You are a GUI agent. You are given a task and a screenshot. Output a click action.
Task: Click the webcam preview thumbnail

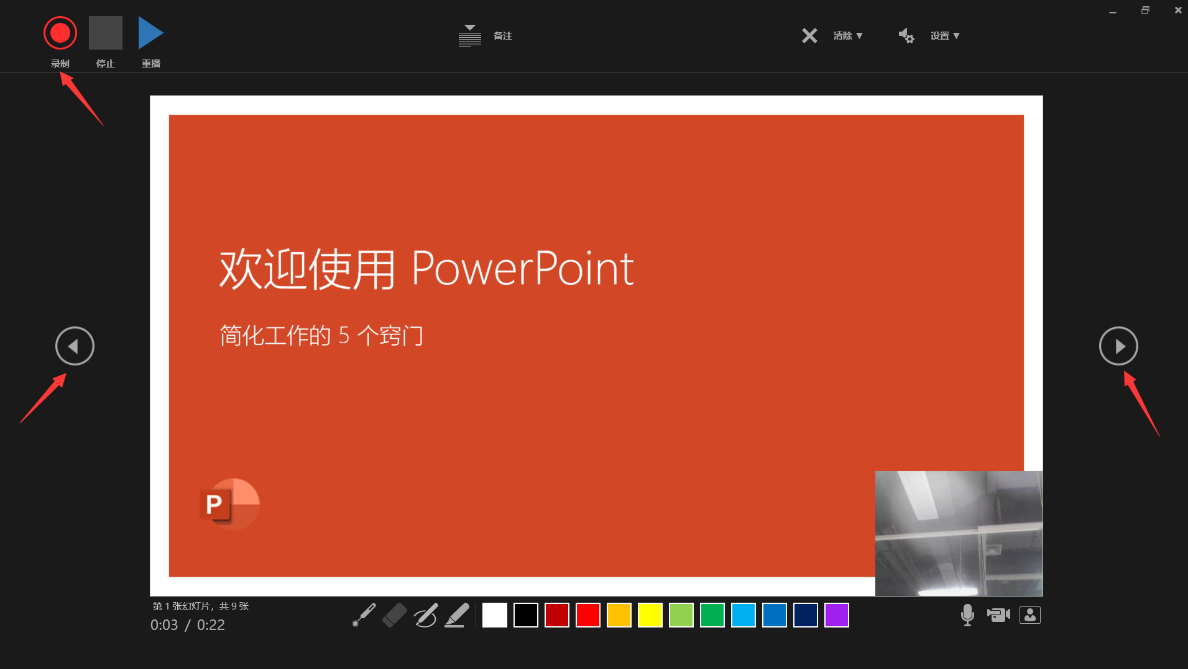coord(958,533)
